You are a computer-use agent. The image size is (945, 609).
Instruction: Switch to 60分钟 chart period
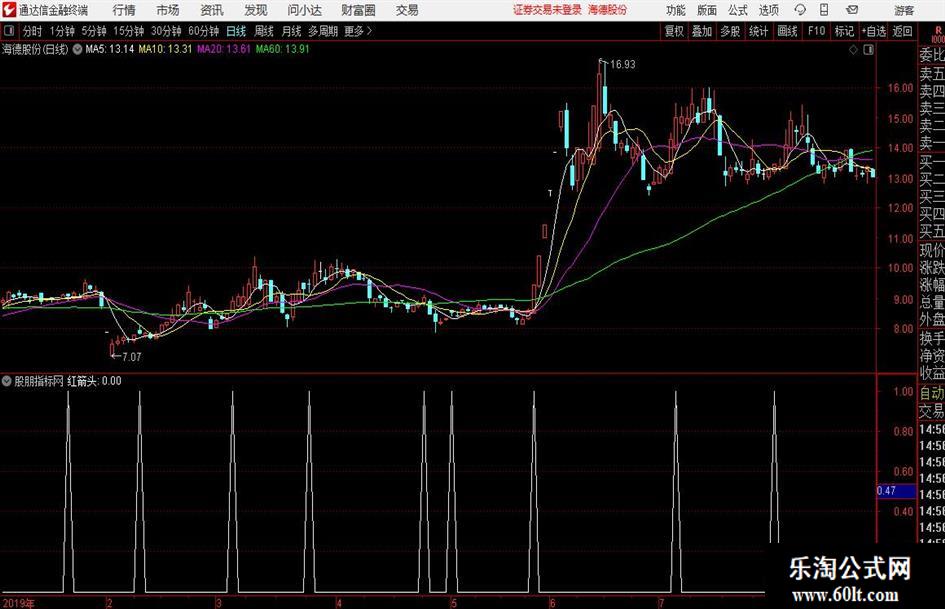tap(203, 31)
